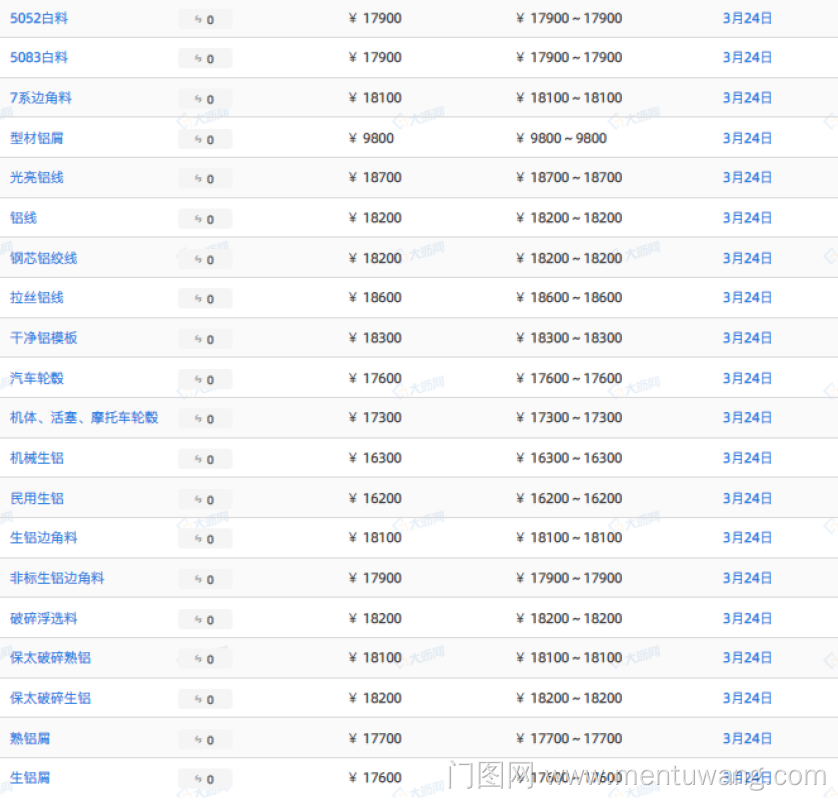Click the change indicator in 汽车轮毂 row
838x800 pixels.
coord(205,379)
